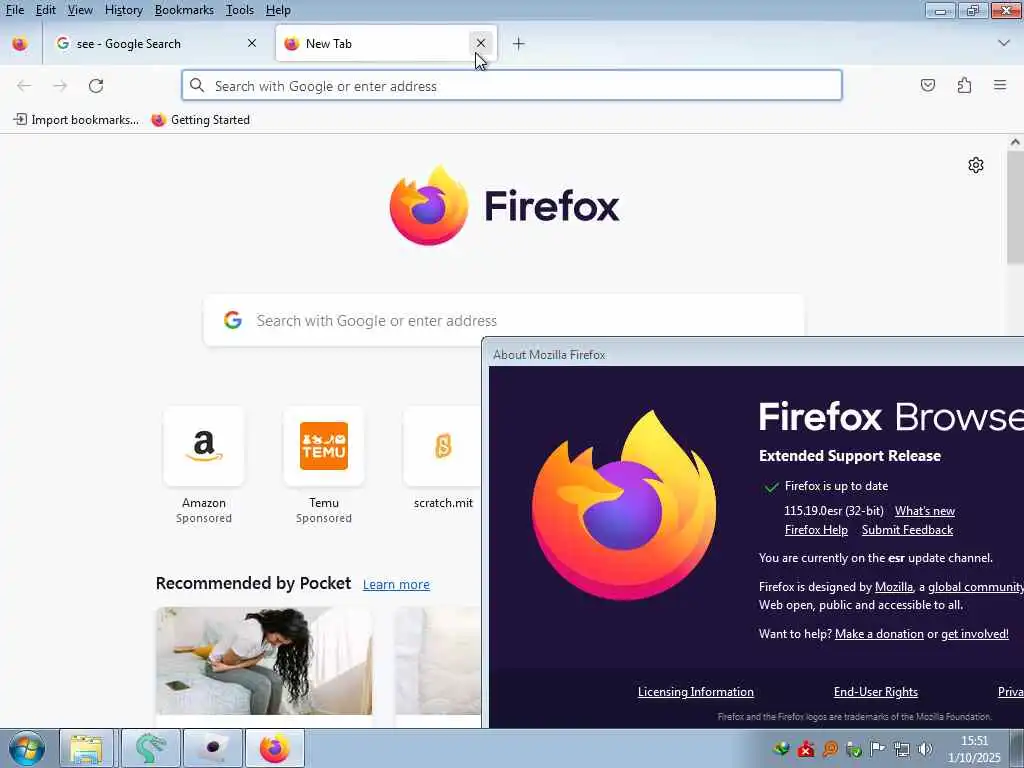This screenshot has width=1024, height=768.
Task: Close the 'see - Google Search' tab
Action: (x=252, y=43)
